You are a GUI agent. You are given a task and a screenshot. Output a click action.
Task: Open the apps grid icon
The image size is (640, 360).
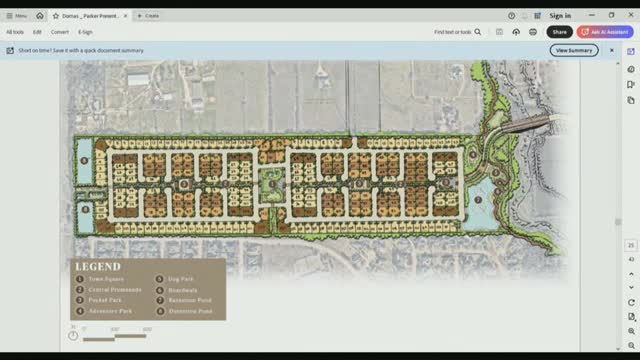[537, 16]
